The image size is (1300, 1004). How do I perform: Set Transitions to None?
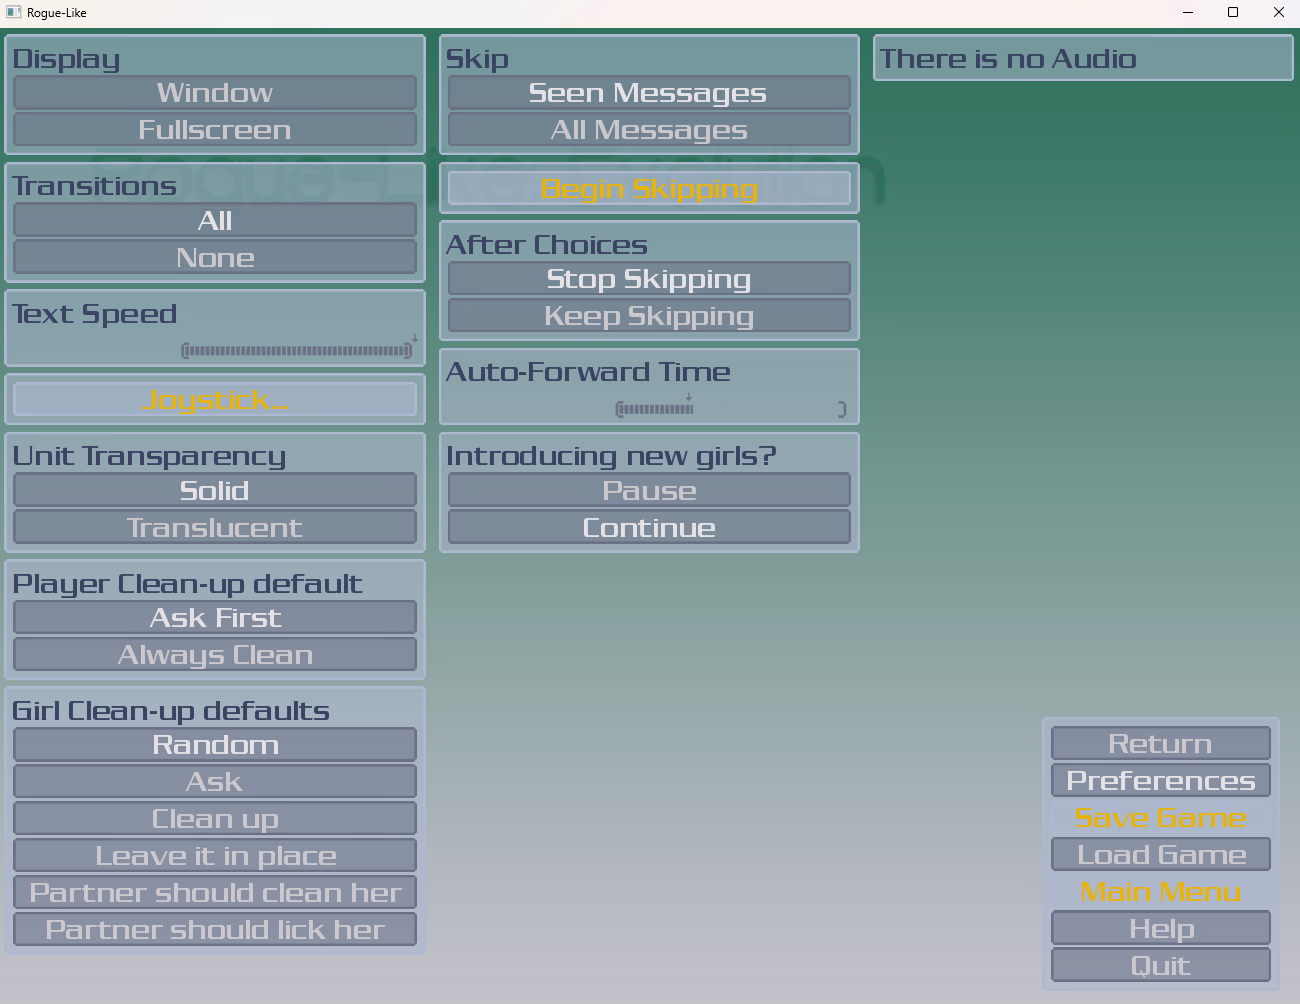click(215, 258)
